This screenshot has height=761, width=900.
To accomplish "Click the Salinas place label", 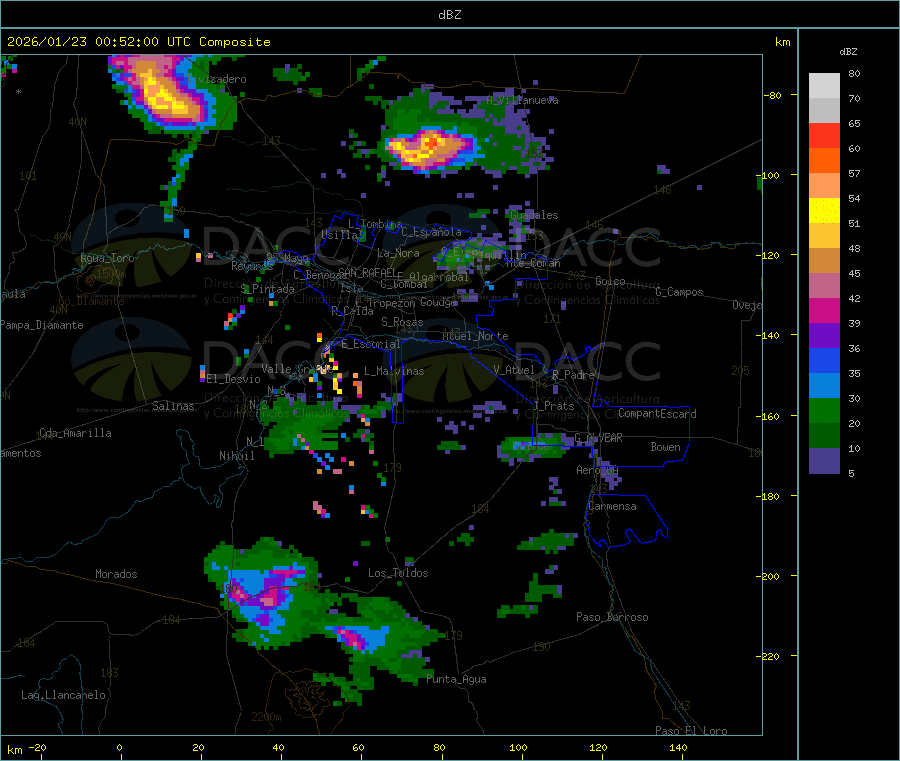I will 173,406.
